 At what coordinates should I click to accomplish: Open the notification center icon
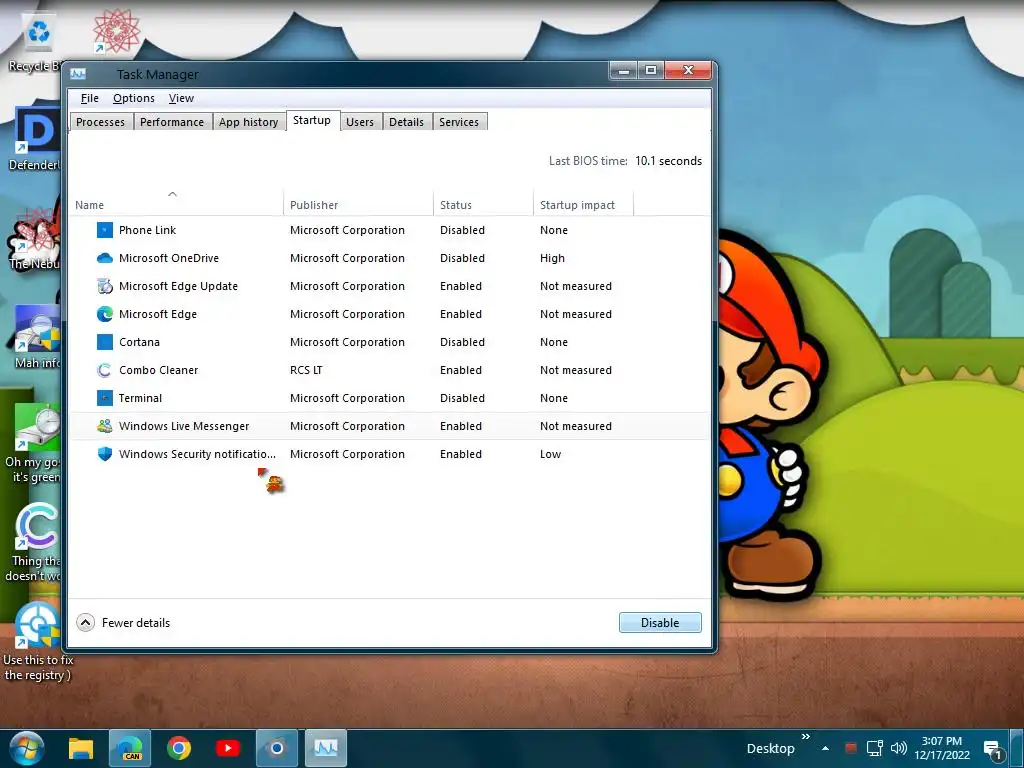(x=993, y=750)
